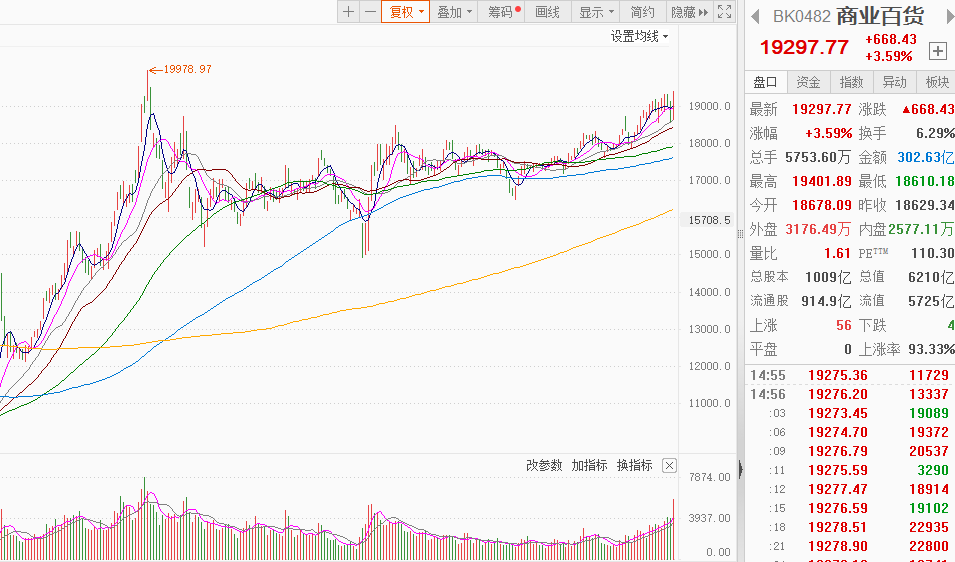Image resolution: width=955 pixels, height=562 pixels.
Task: Open the 叠加 overlay dropdown
Action: coord(455,12)
